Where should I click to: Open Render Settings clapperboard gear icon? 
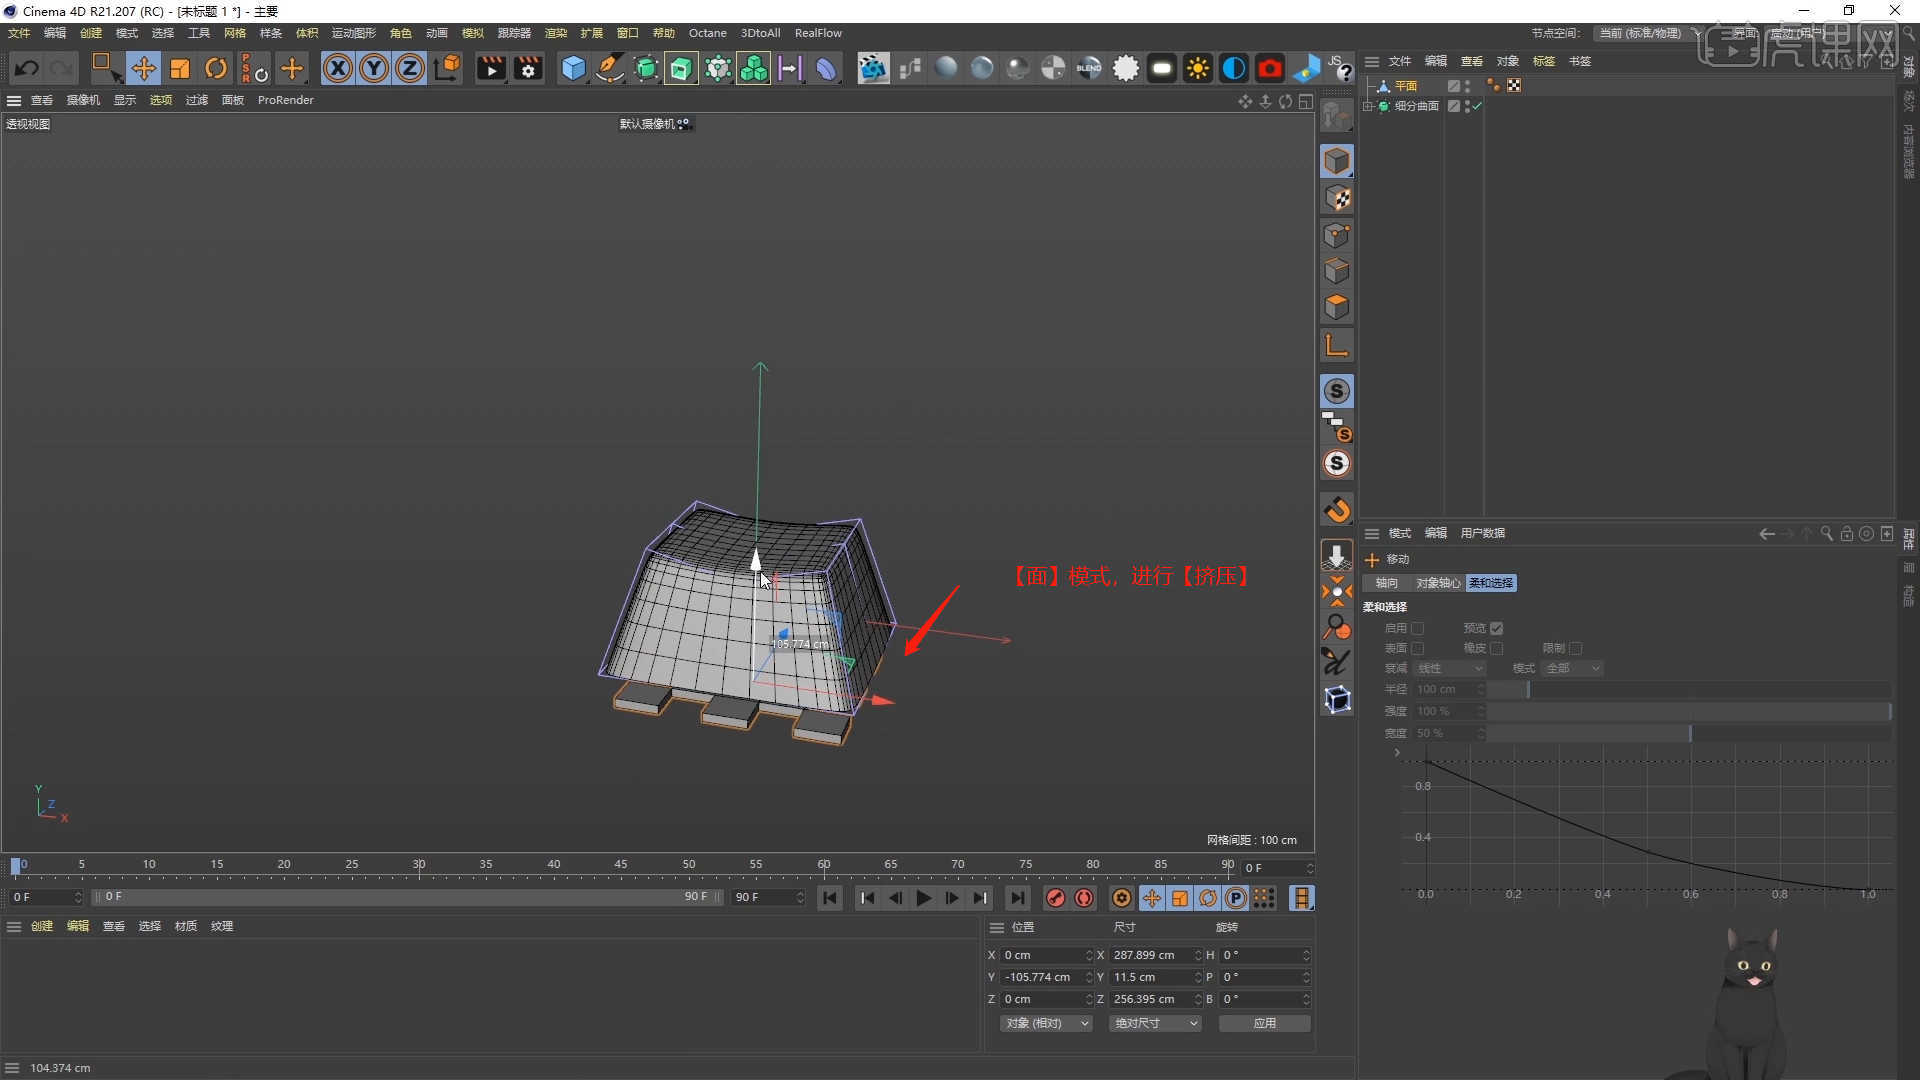528,69
